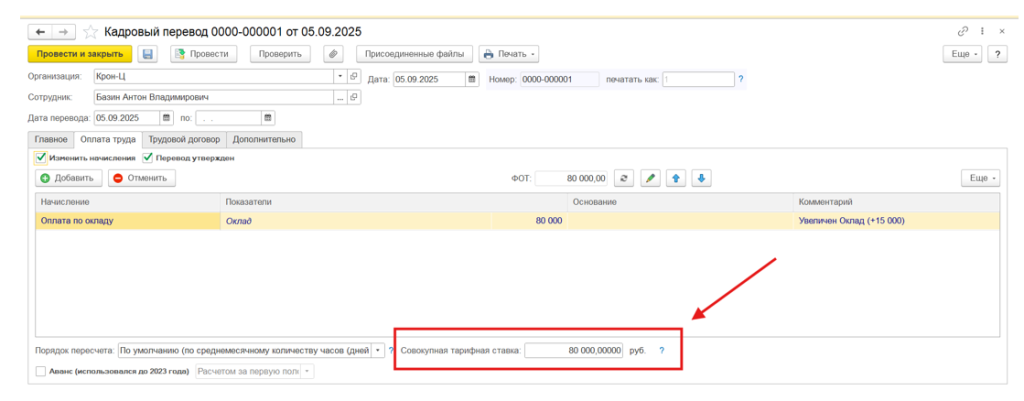Open the top toolbar Еще menu
This screenshot has width=1024, height=401.
(963, 54)
